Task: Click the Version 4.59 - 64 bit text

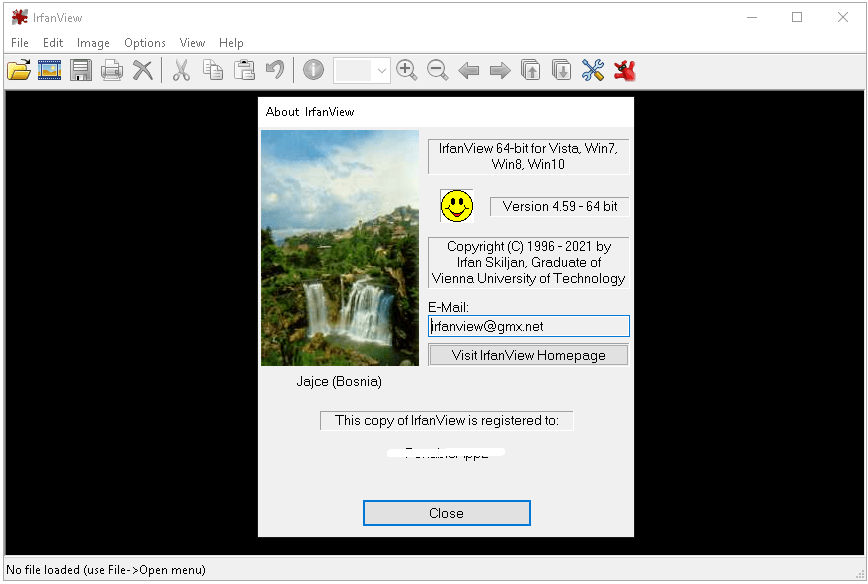Action: pyautogui.click(x=560, y=206)
